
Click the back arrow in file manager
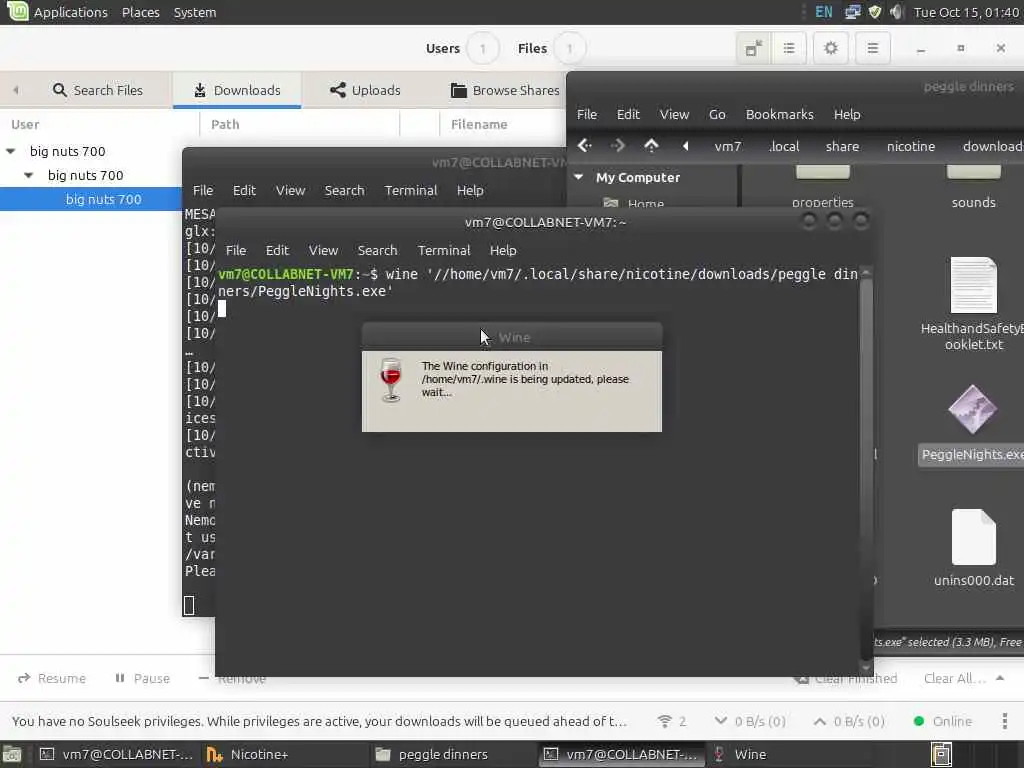point(584,146)
